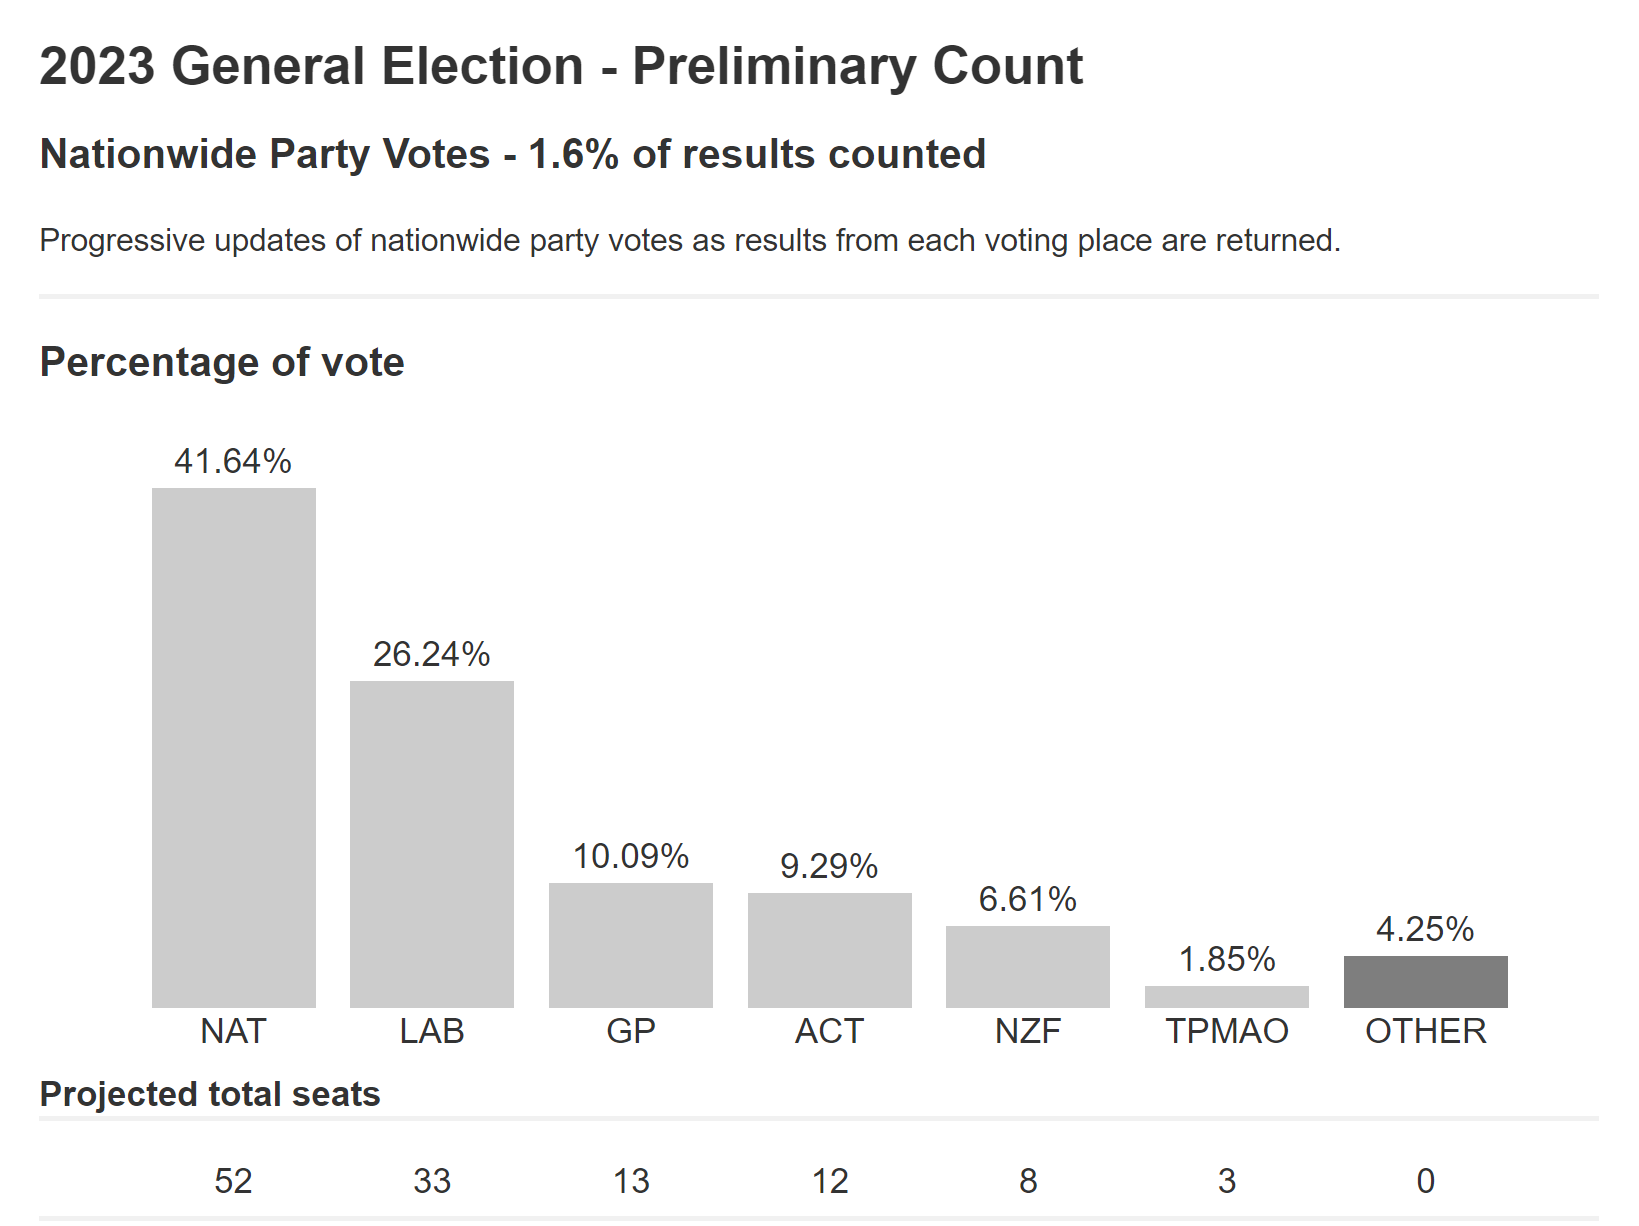The height and width of the screenshot is (1226, 1639).
Task: Click the projected 33 seats value
Action: (432, 1181)
